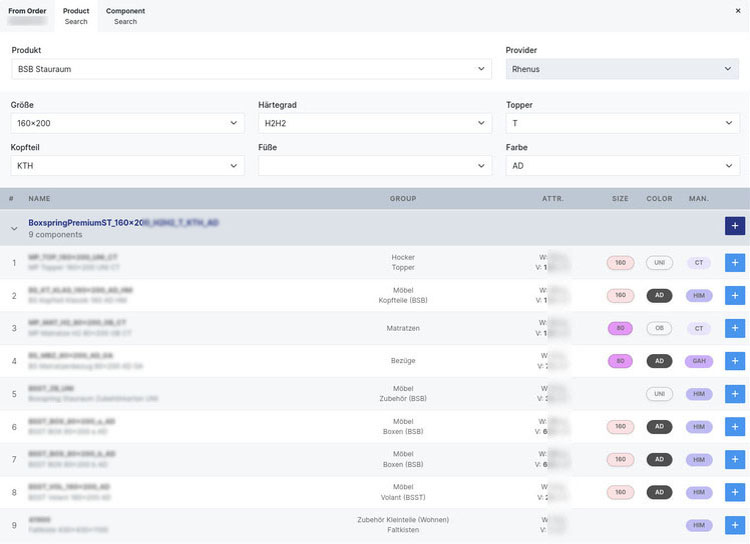Add row 8 Volant component with plus icon
This screenshot has width=750, height=544.
pos(734,492)
